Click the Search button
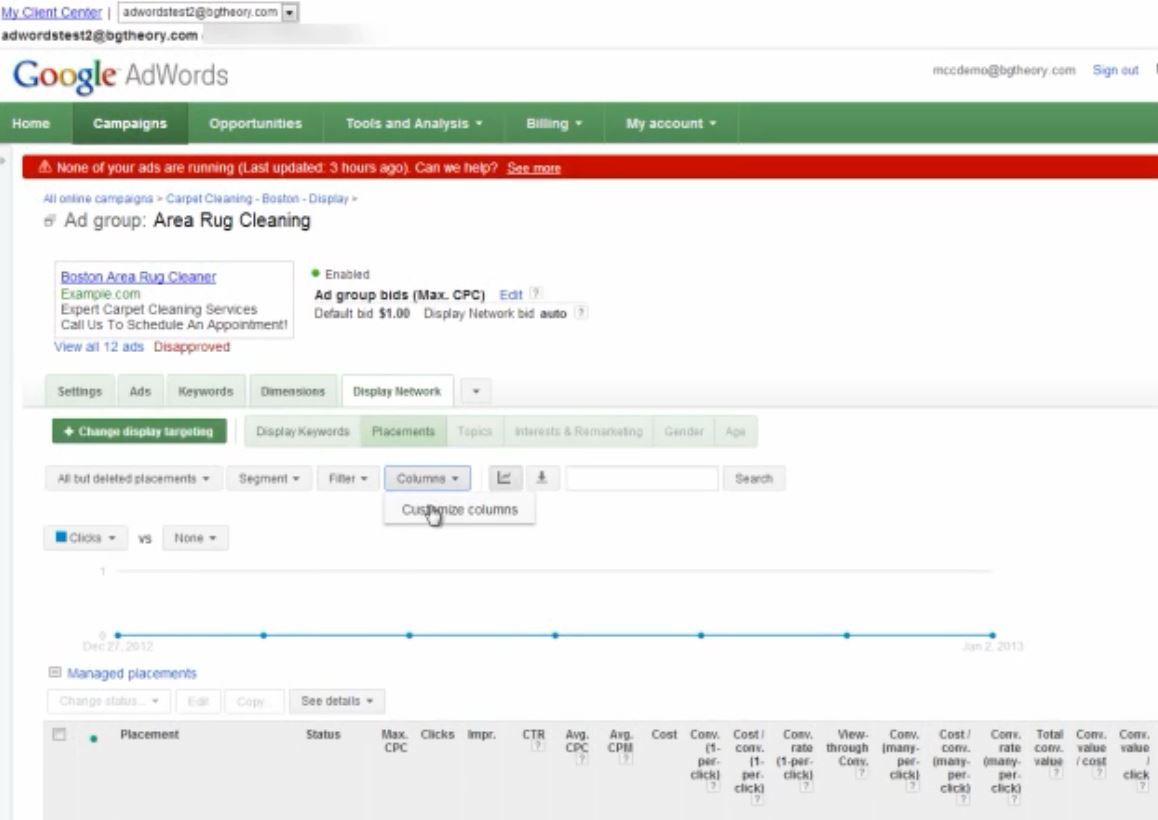1158x820 pixels. [753, 479]
